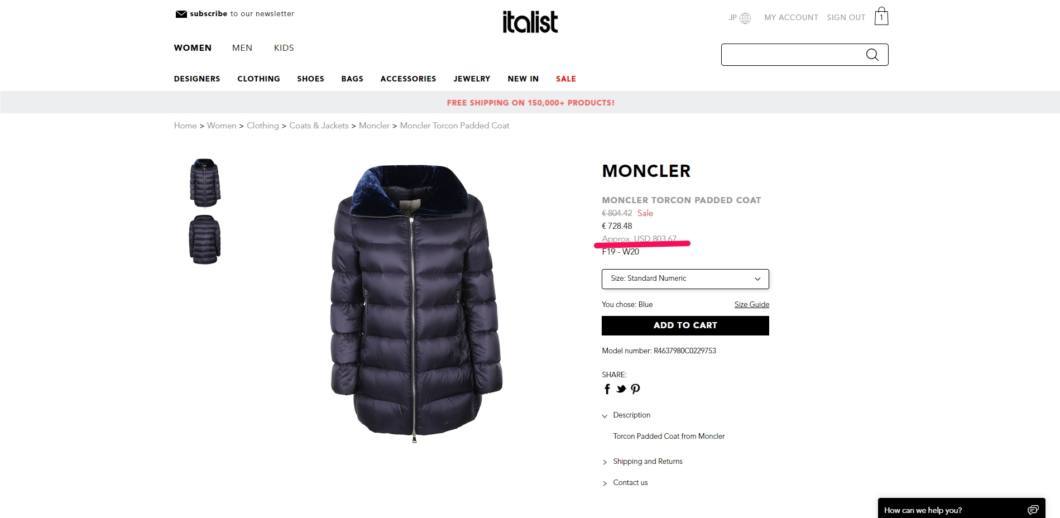Open the chat help icon

click(x=1032, y=510)
